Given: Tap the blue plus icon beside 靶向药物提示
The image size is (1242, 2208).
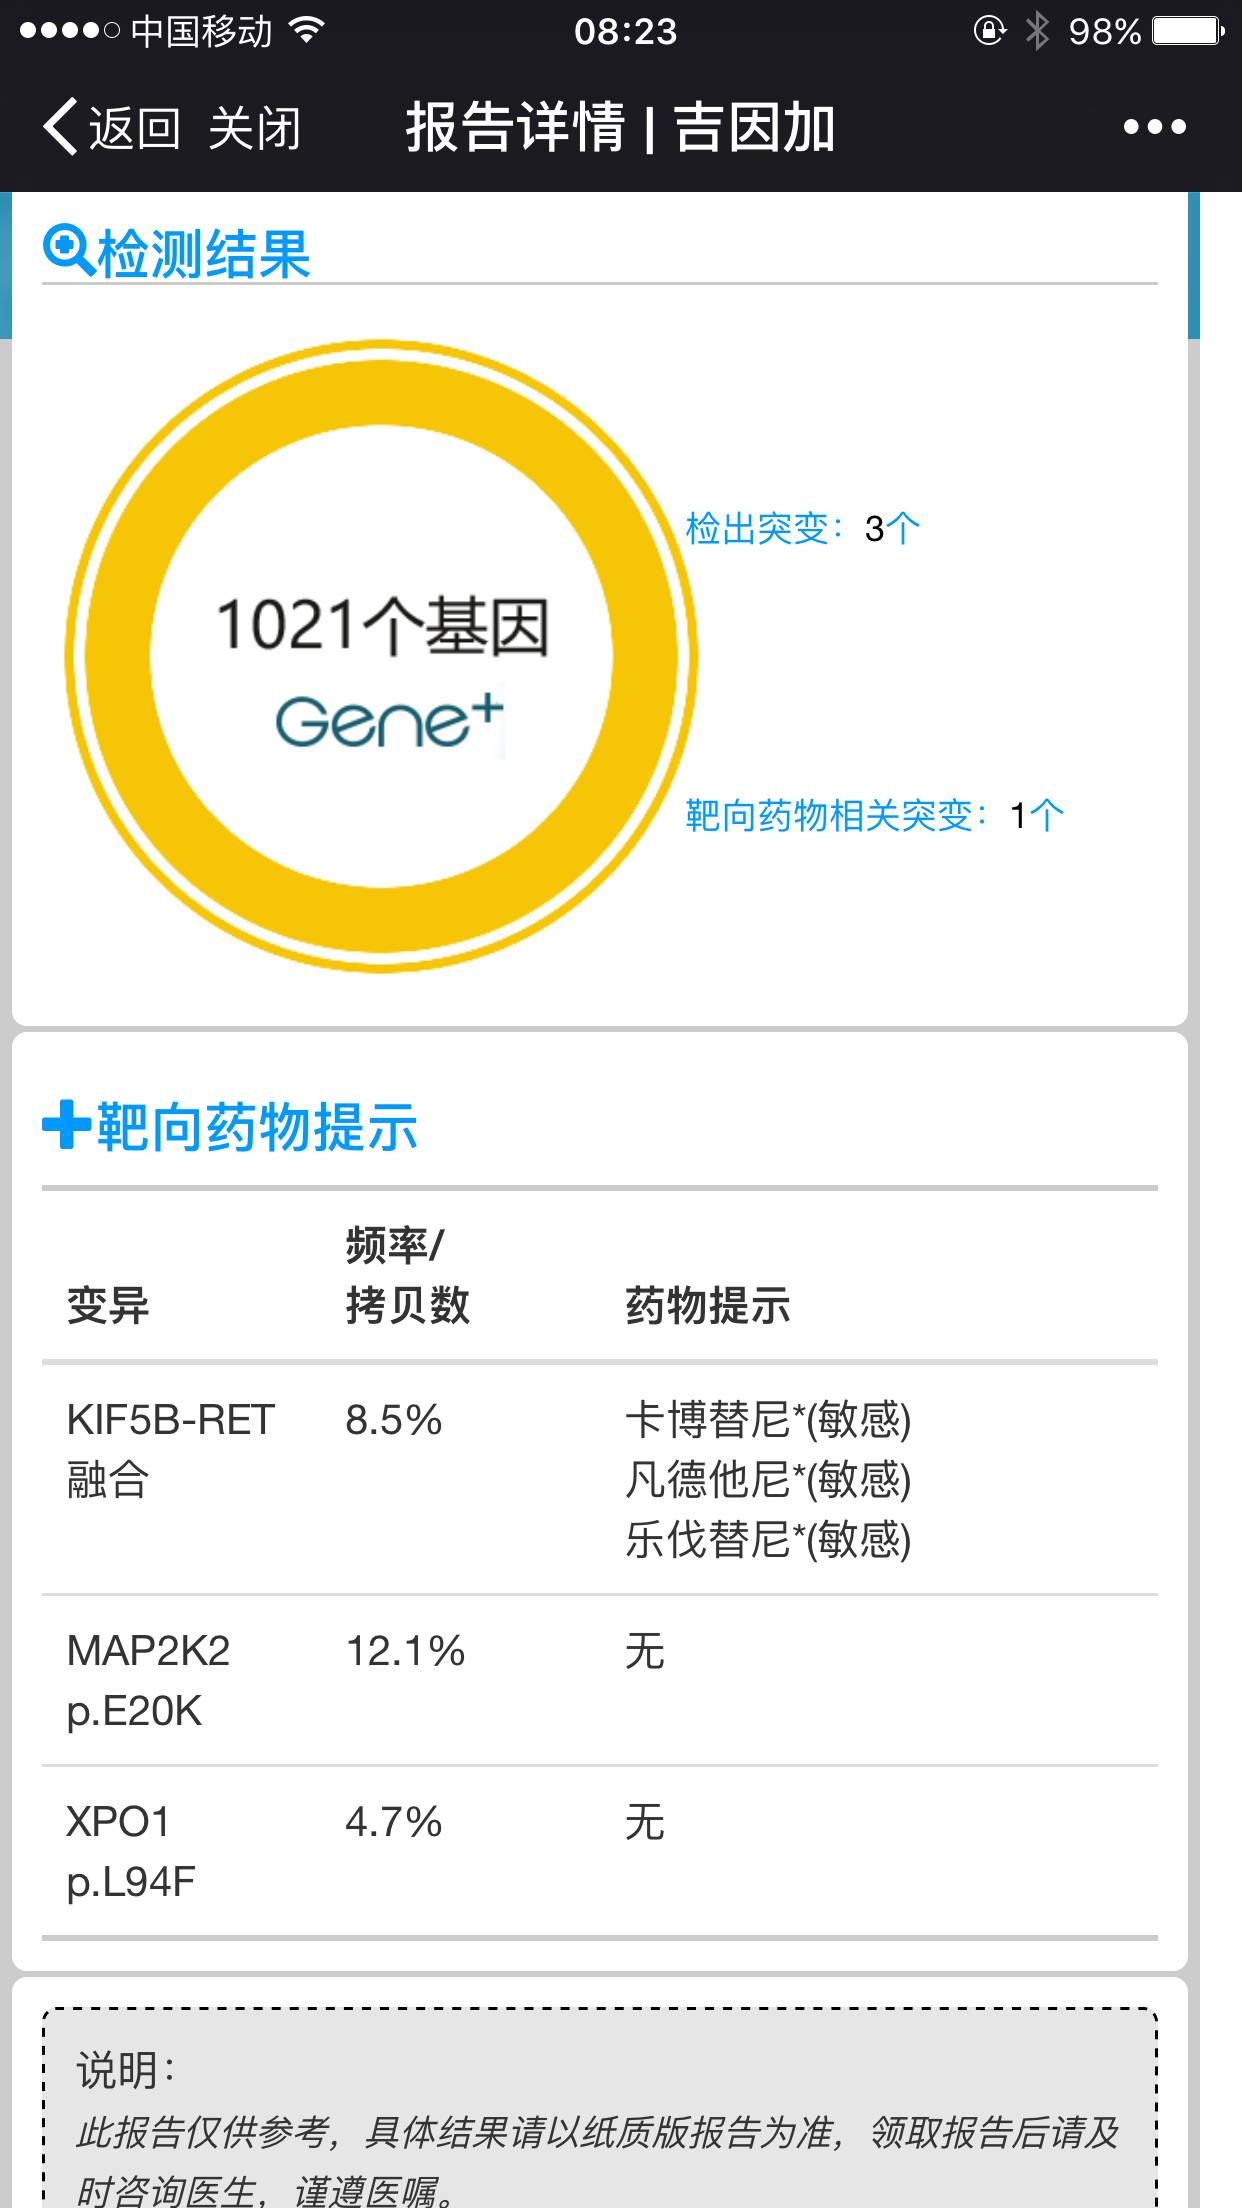Looking at the screenshot, I should click(x=66, y=1125).
